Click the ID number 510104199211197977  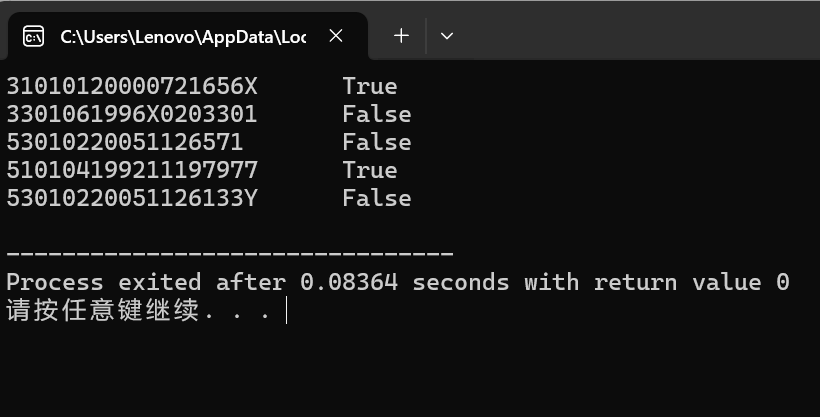132,170
